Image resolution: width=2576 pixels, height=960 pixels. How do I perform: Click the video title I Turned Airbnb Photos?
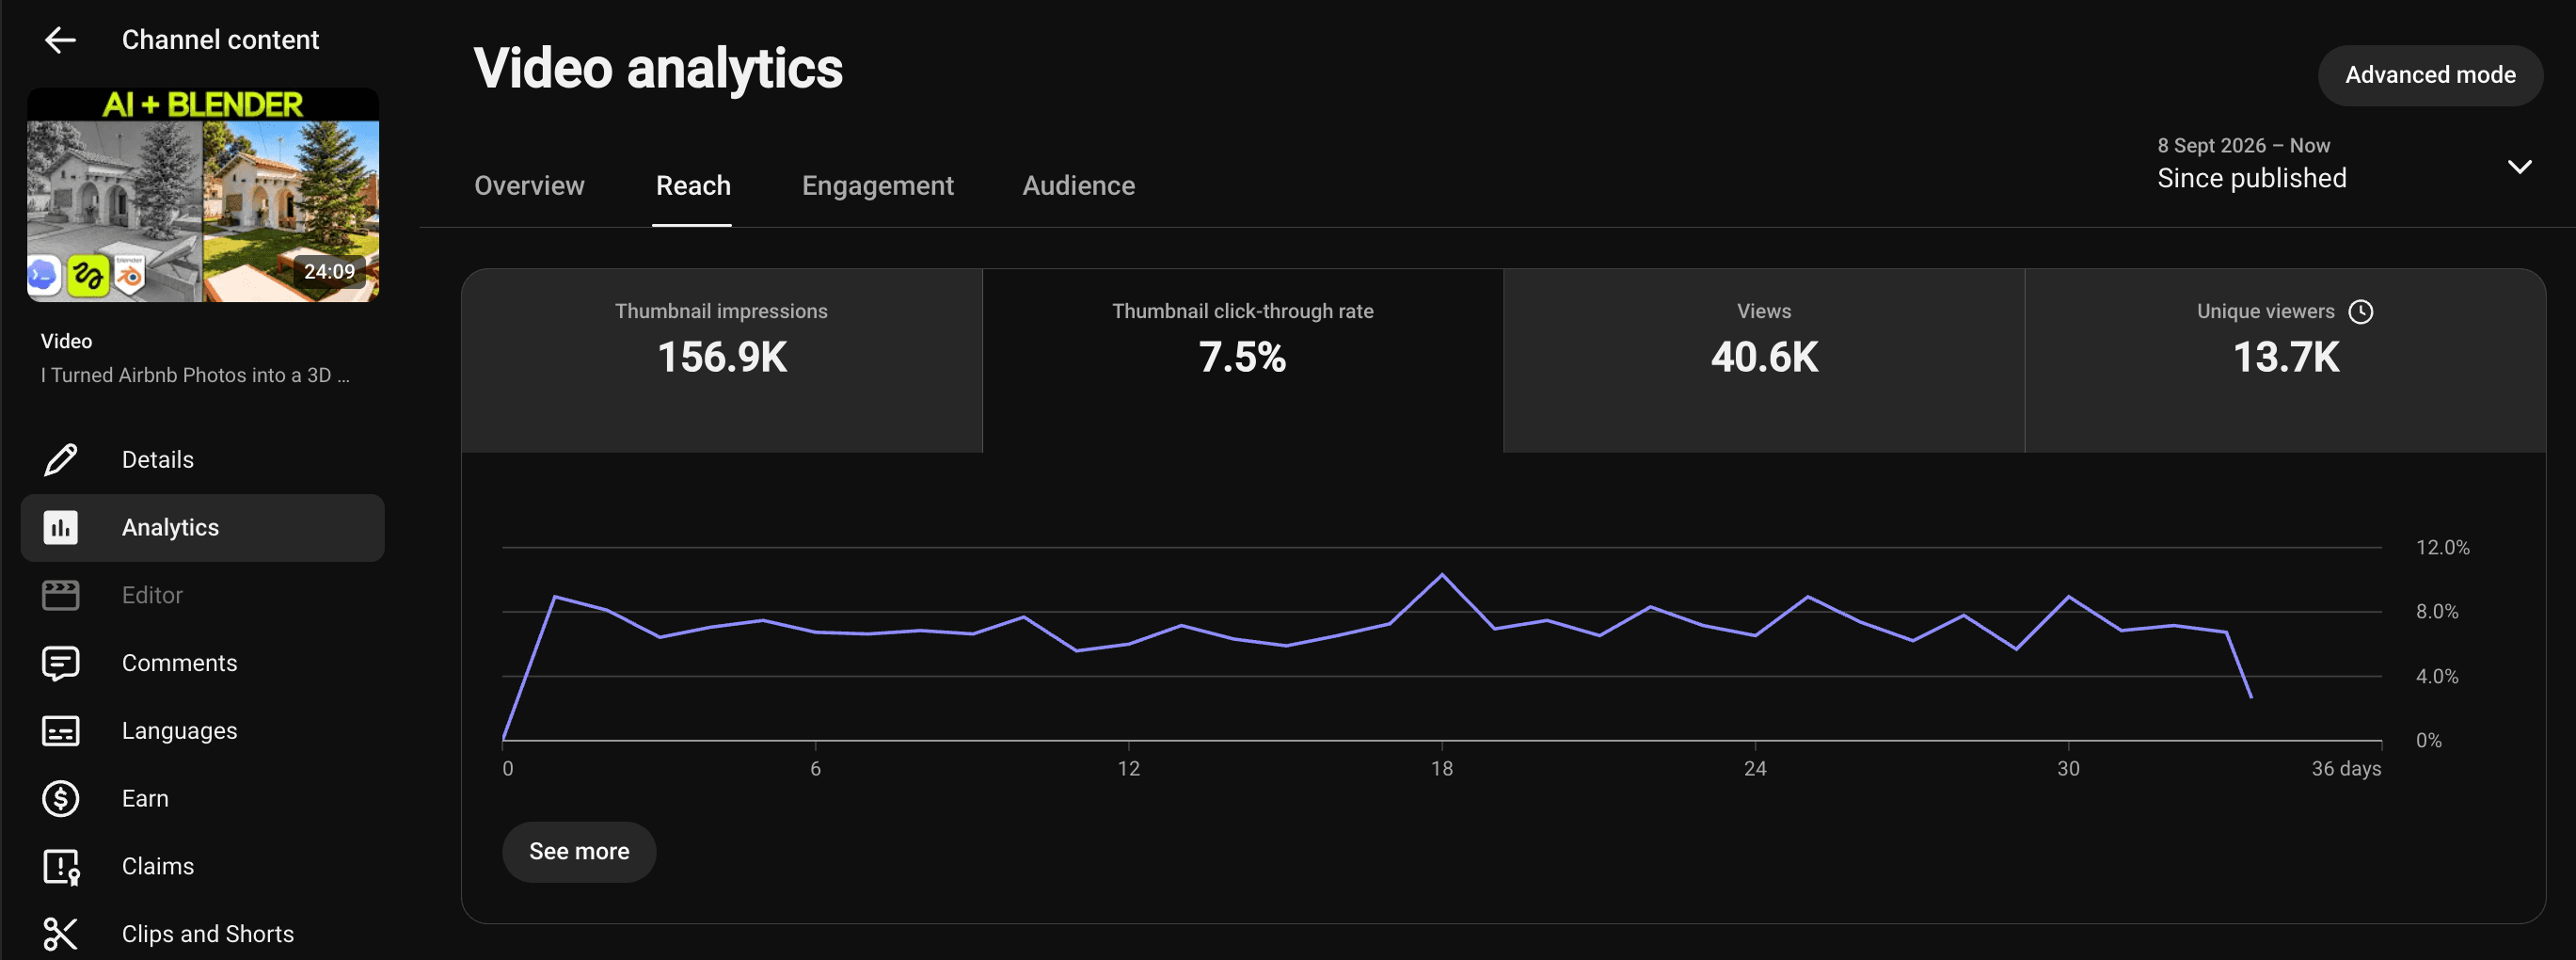tap(195, 376)
